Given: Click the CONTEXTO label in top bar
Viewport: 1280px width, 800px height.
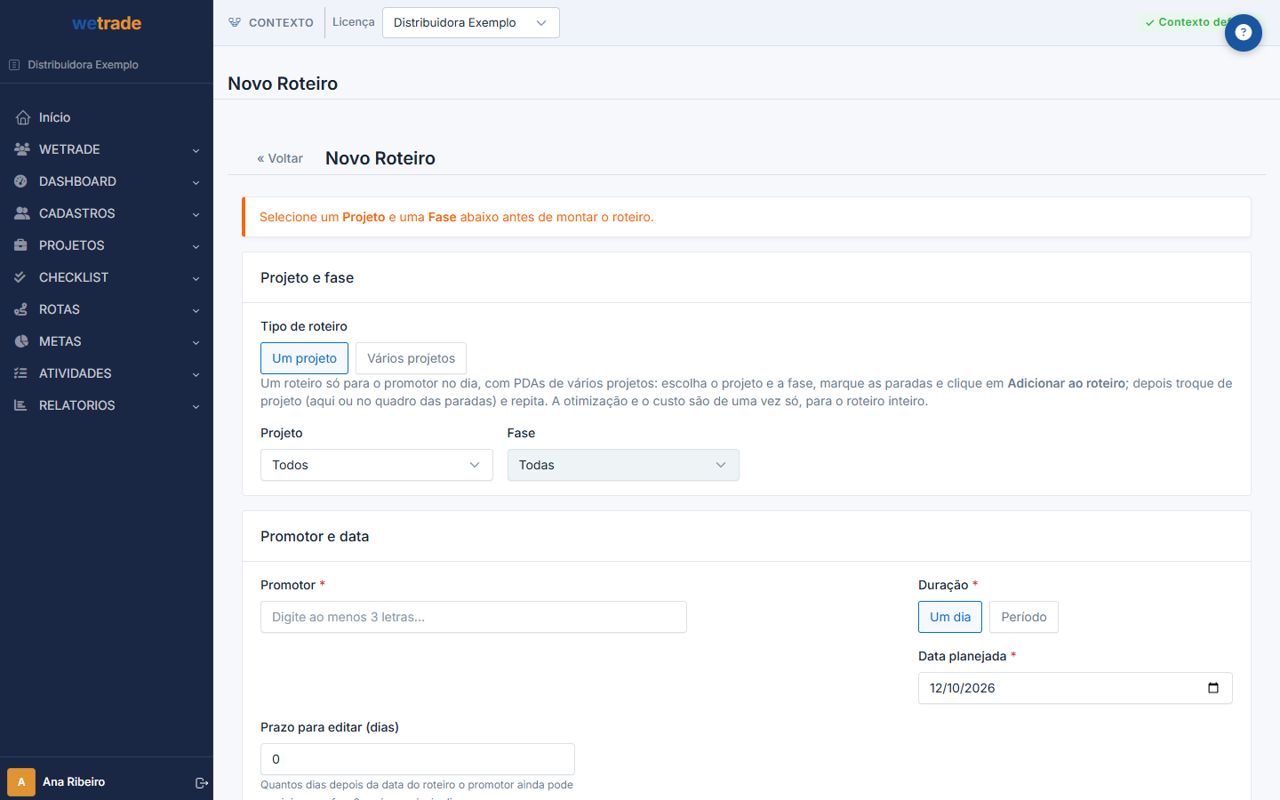Looking at the screenshot, I should (x=281, y=23).
